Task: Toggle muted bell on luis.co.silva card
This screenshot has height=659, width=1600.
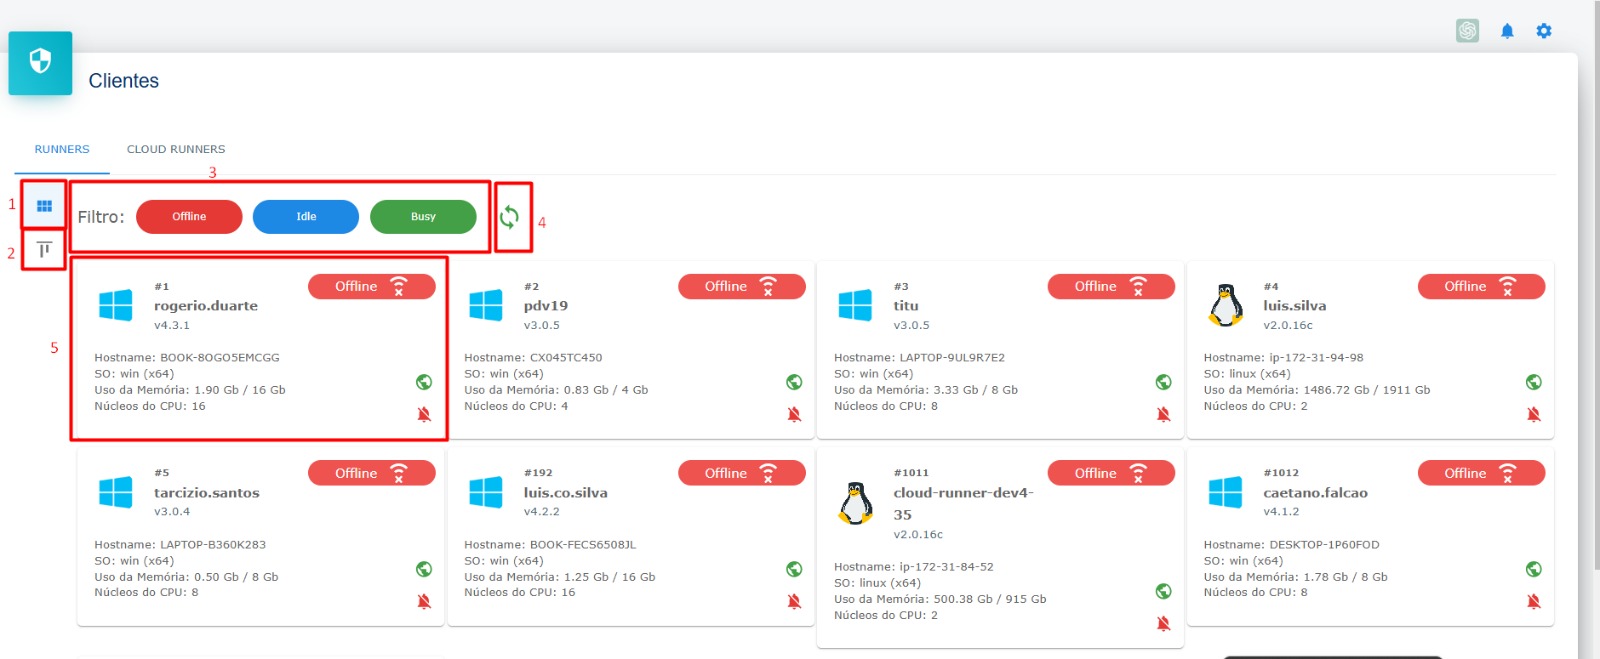Action: click(x=794, y=601)
